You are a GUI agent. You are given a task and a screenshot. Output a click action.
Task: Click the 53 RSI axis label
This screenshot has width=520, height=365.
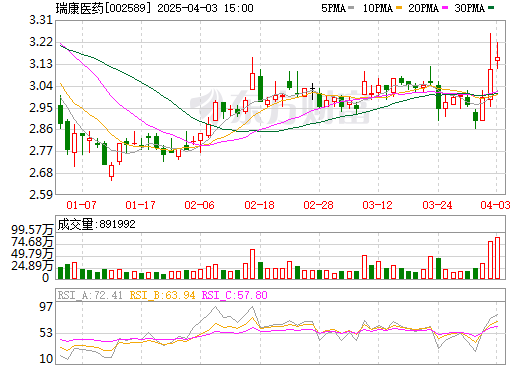point(46,333)
